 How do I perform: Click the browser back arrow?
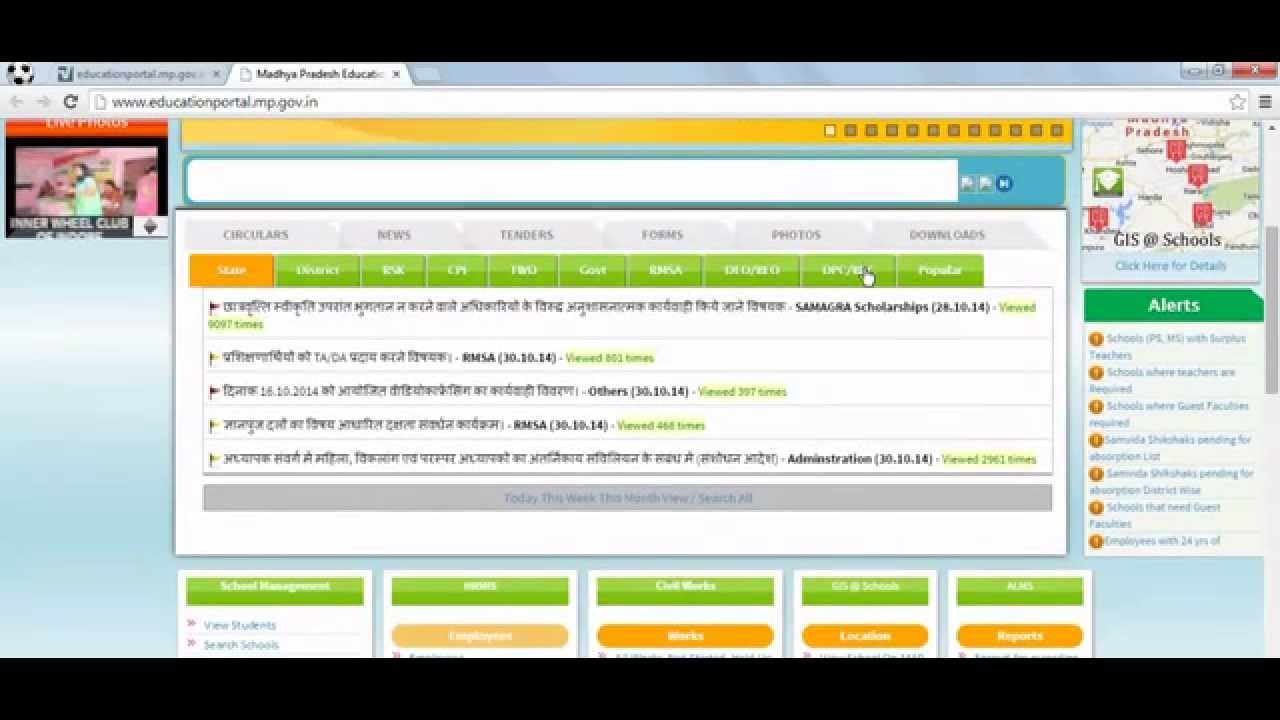click(17, 102)
